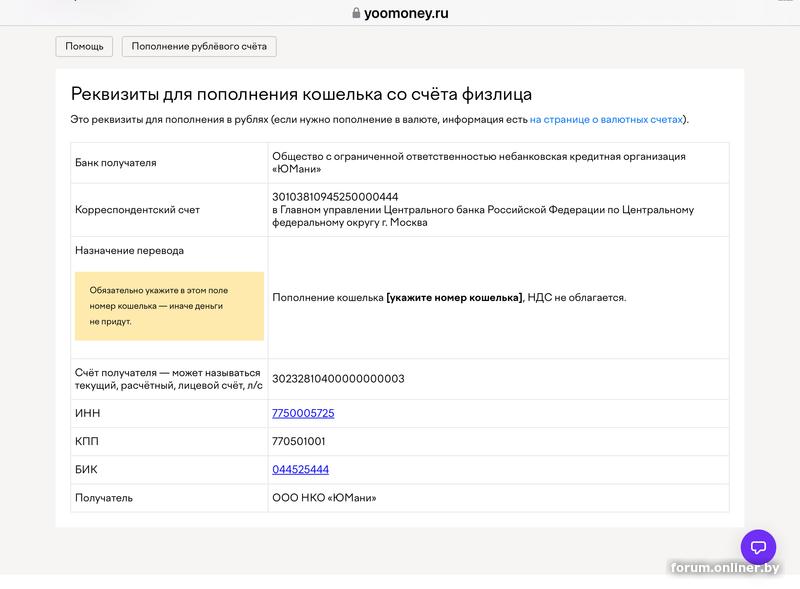This screenshot has height=589, width=800.
Task: Click the yoomoney.ru address text
Action: 406,13
